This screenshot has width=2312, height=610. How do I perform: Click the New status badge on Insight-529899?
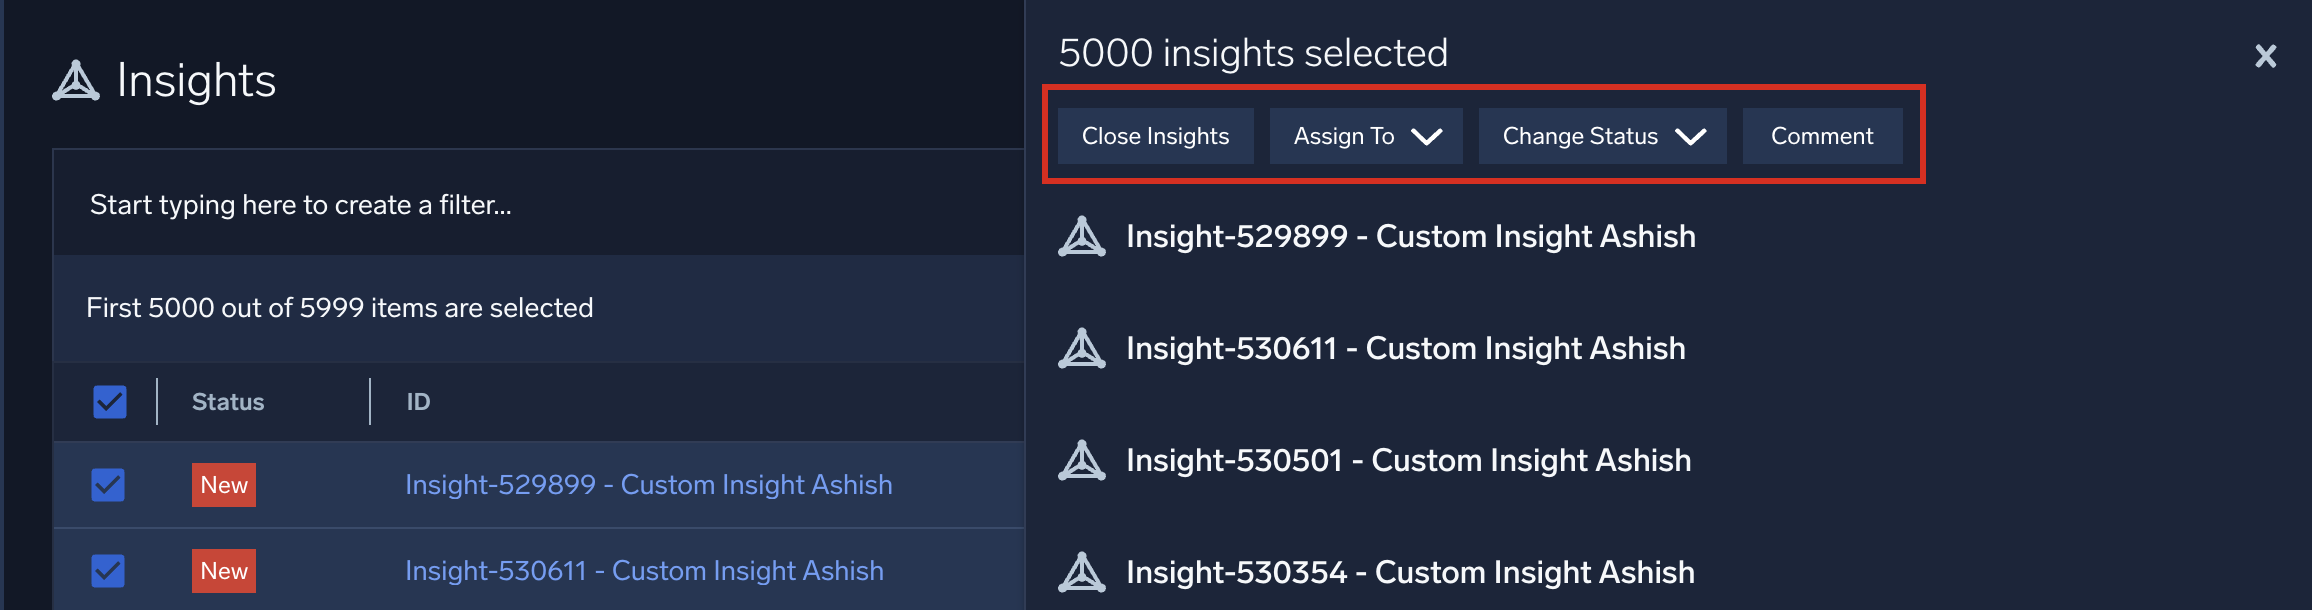tap(224, 485)
